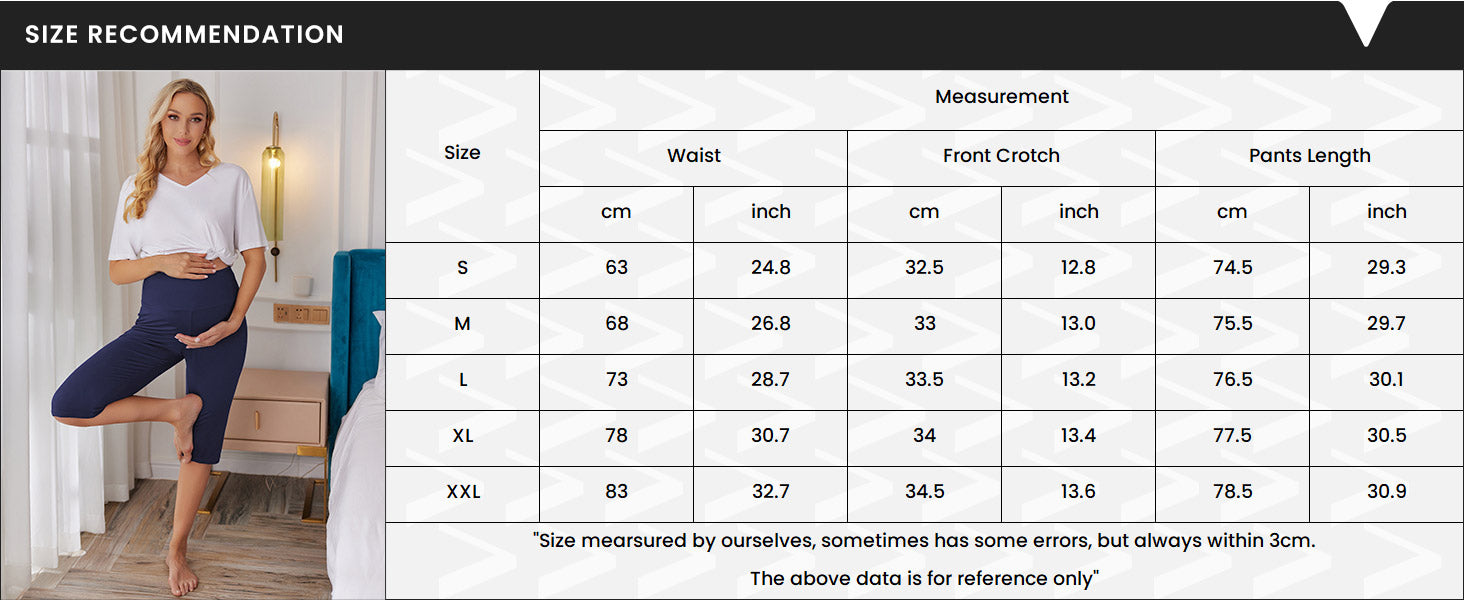This screenshot has height=600, width=1464.
Task: Click the 30.9 inch pants length value
Action: 1386,492
